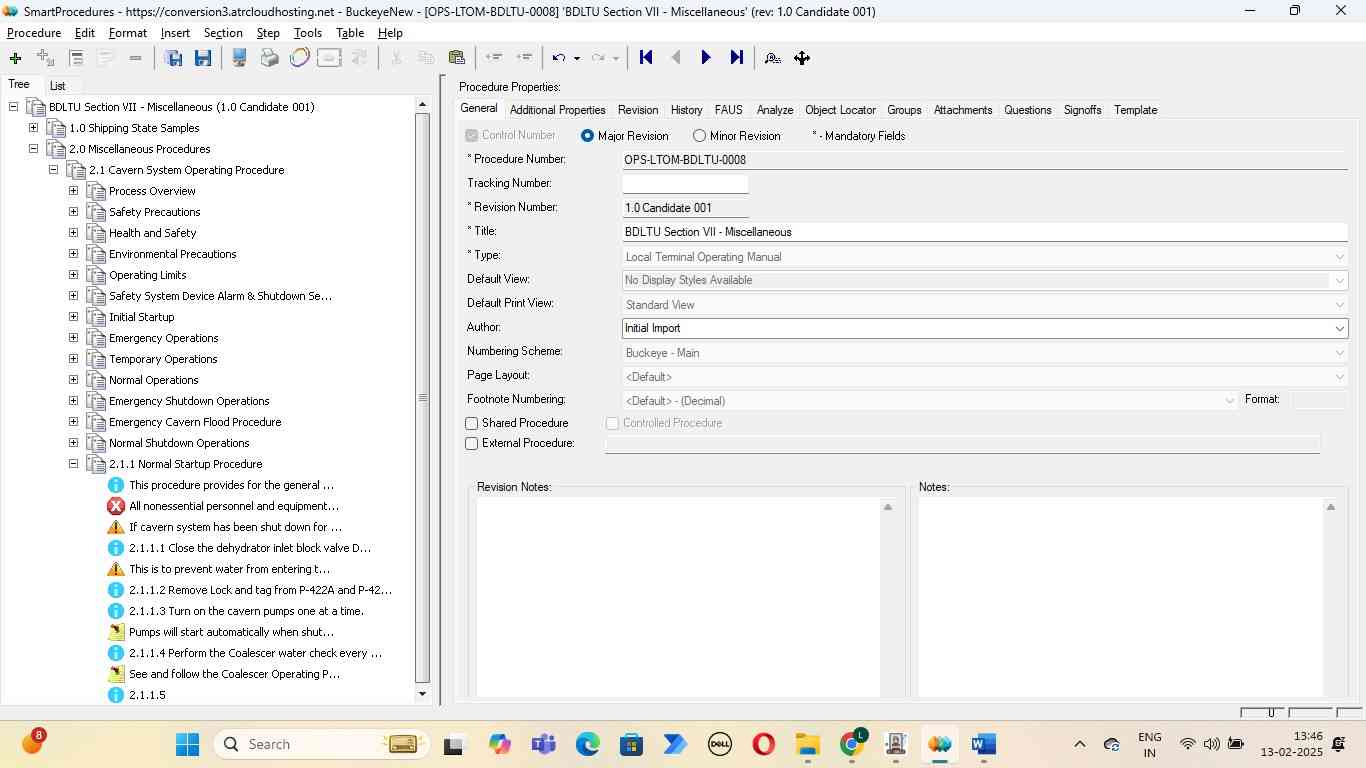Image resolution: width=1366 pixels, height=768 pixels.
Task: Click the add sub-item icon
Action: 45,58
